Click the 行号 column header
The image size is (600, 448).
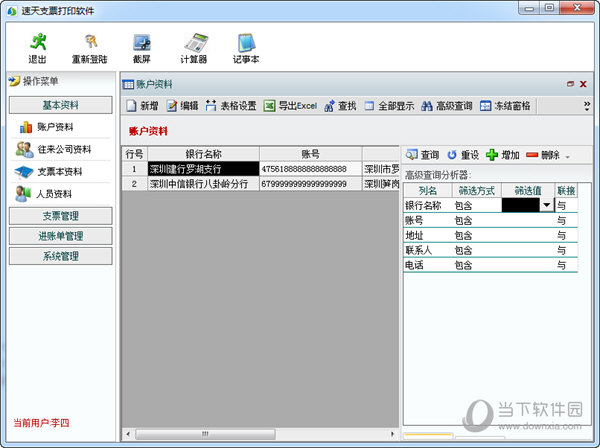[134, 154]
